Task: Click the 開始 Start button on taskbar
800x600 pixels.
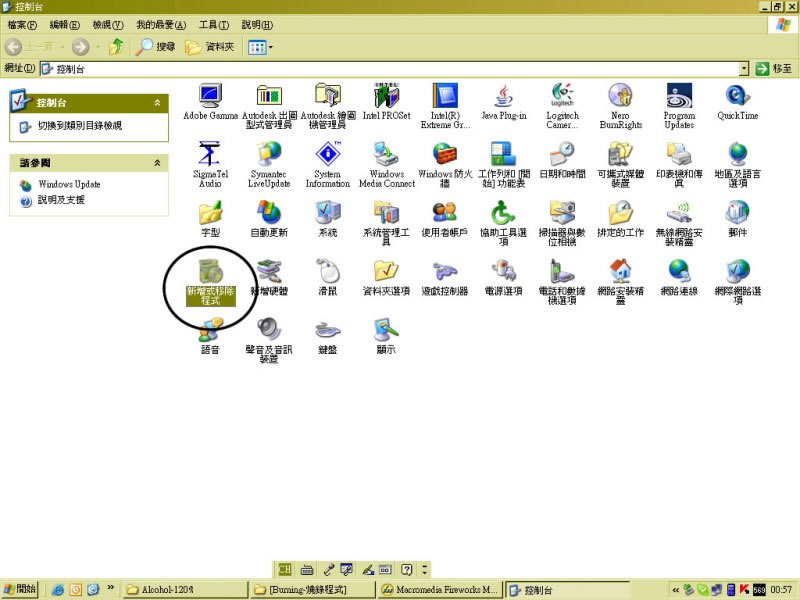Action: click(20, 589)
